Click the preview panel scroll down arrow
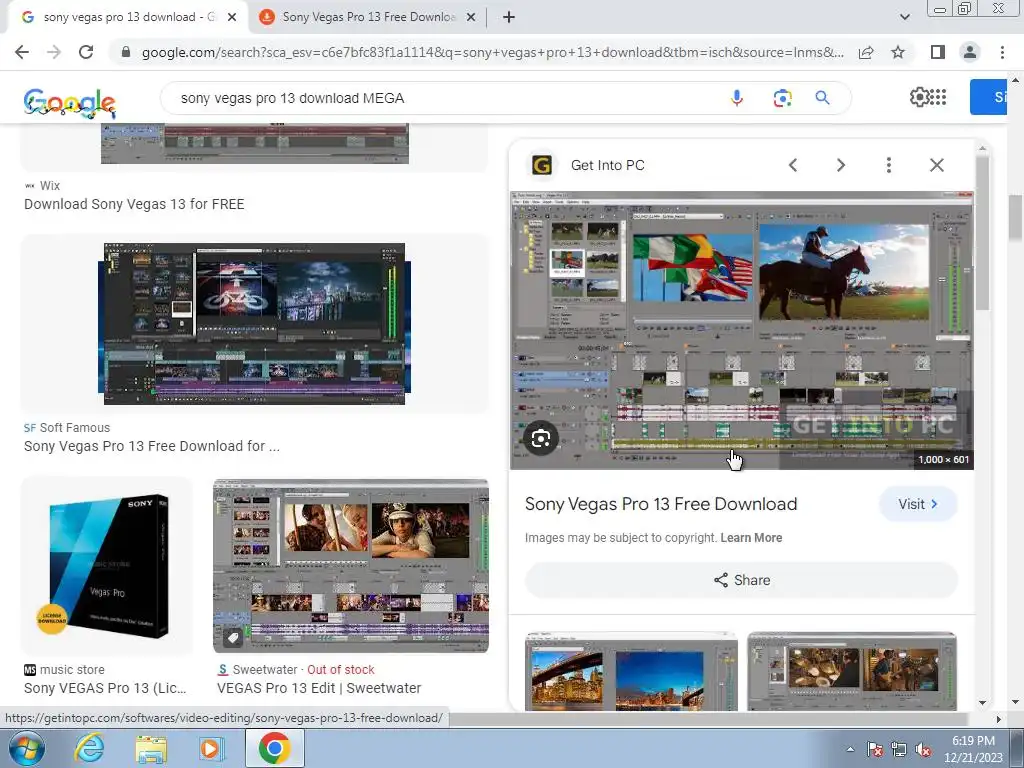The width and height of the screenshot is (1024, 768). pos(982,703)
